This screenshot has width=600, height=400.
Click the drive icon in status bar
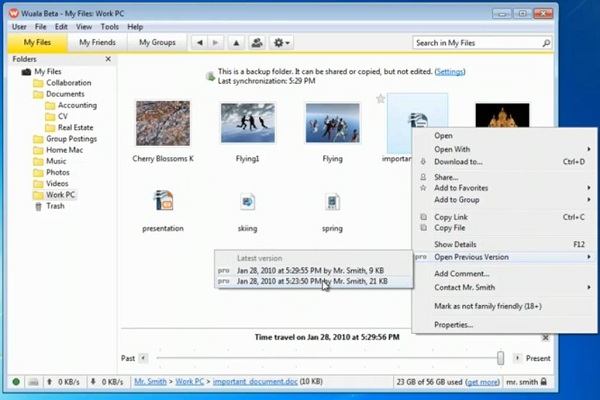(34, 382)
